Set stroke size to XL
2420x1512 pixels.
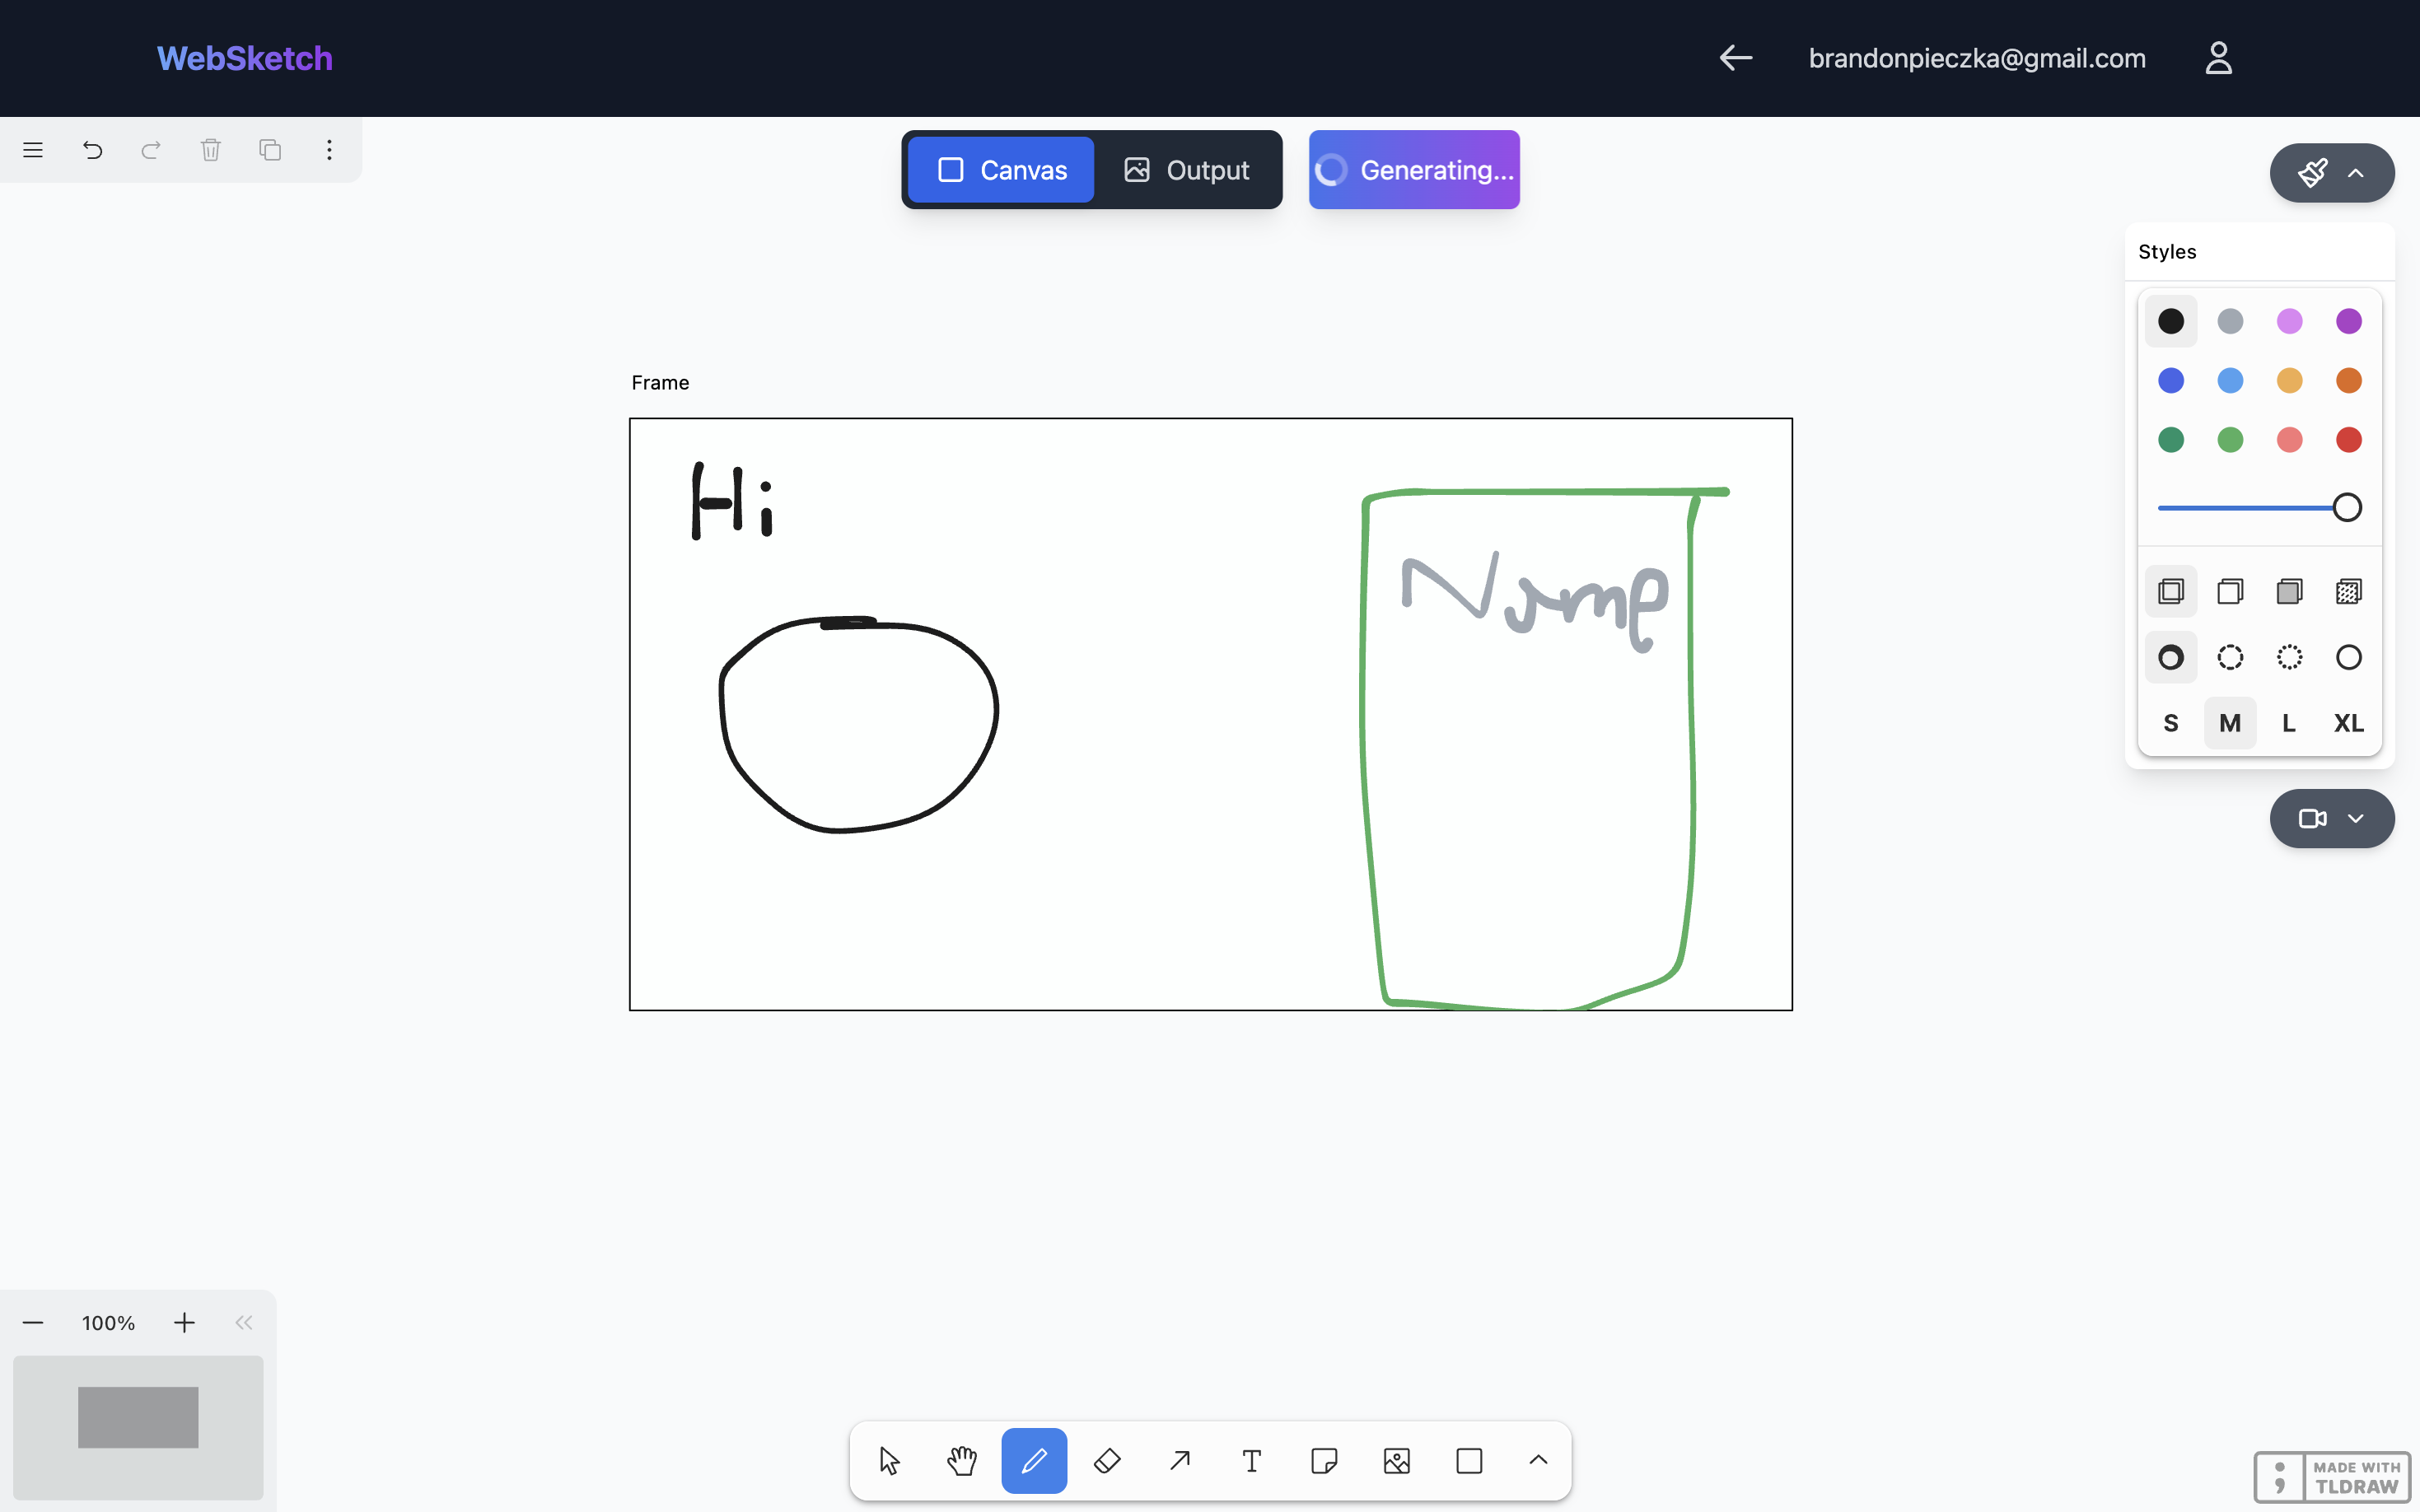[x=2348, y=723]
